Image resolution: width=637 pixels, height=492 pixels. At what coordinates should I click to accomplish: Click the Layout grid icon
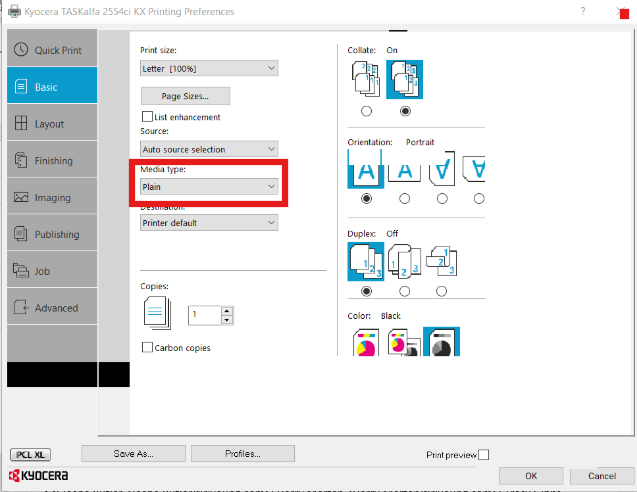[21, 123]
